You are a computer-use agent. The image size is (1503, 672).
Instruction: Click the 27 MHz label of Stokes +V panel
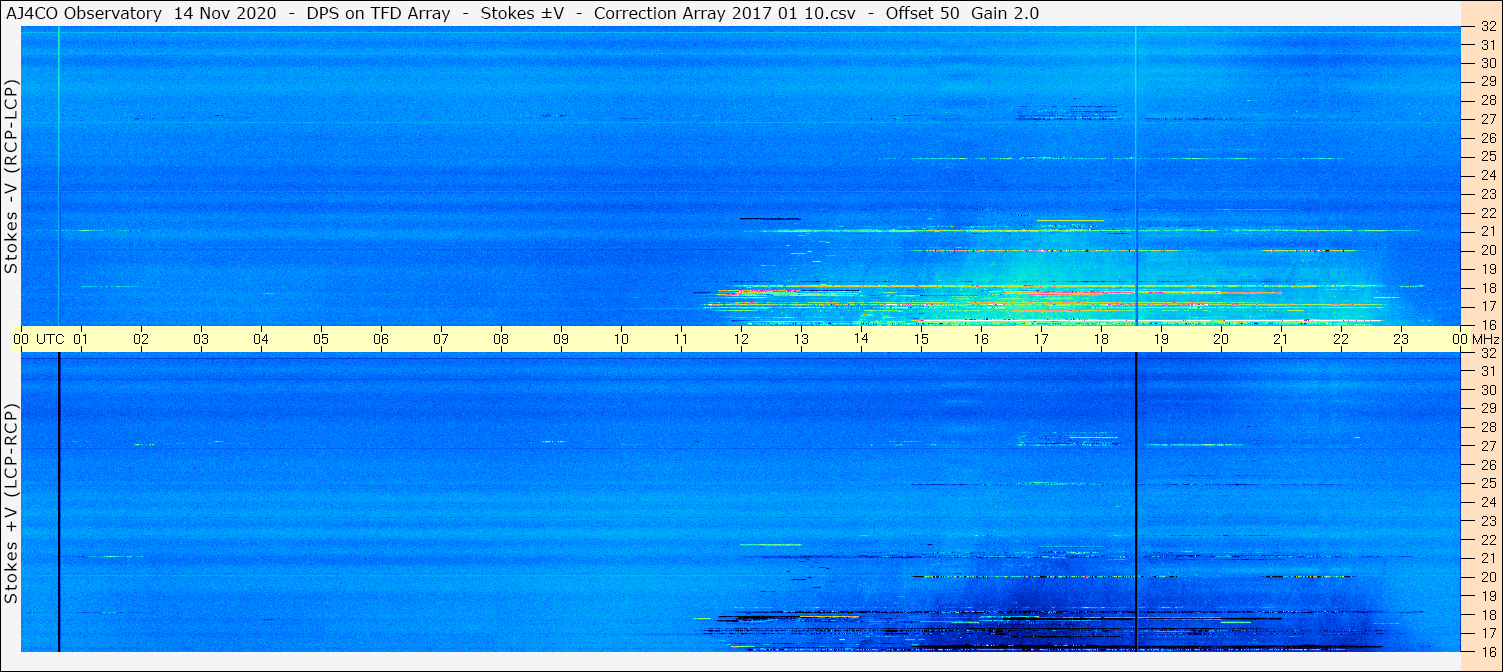(x=1487, y=446)
